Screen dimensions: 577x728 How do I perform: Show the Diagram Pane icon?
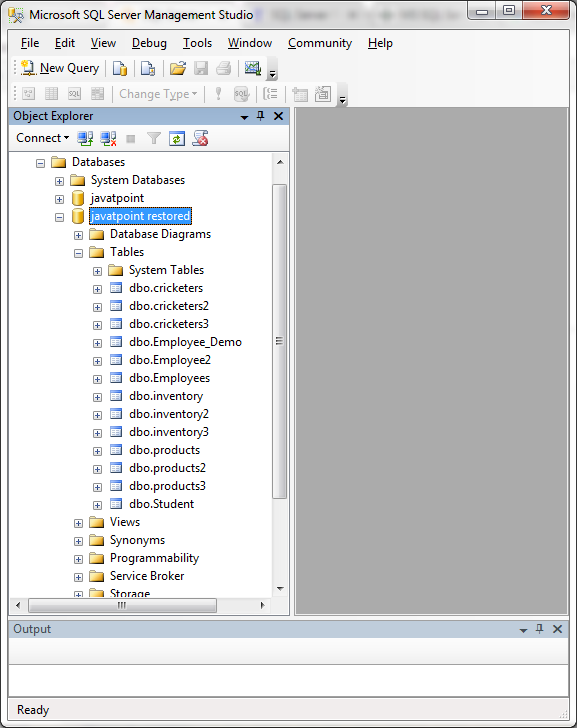(28, 94)
